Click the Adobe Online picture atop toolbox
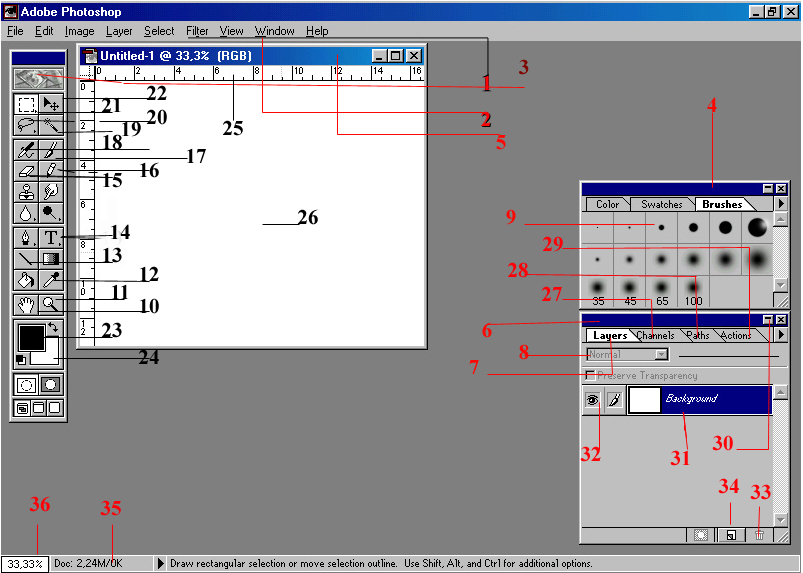 tap(39, 79)
